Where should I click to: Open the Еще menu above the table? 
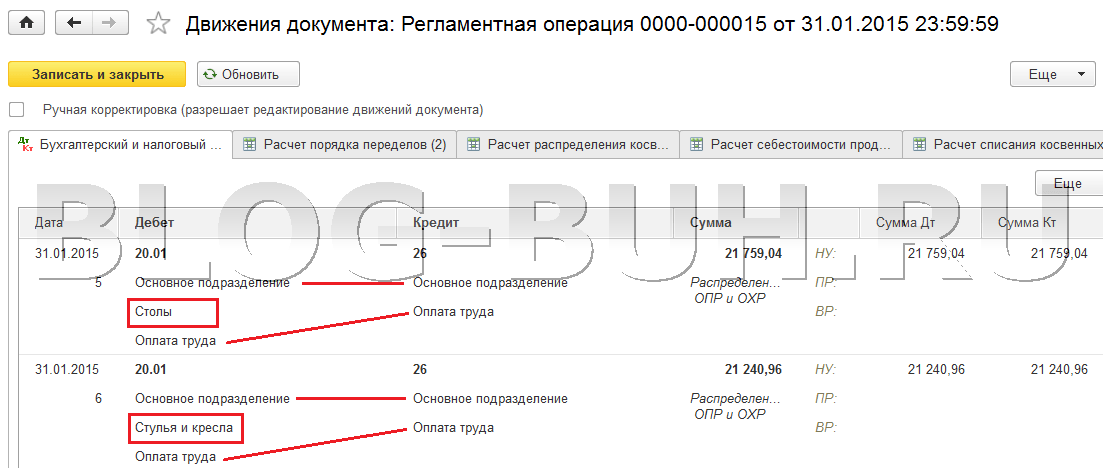[1068, 183]
